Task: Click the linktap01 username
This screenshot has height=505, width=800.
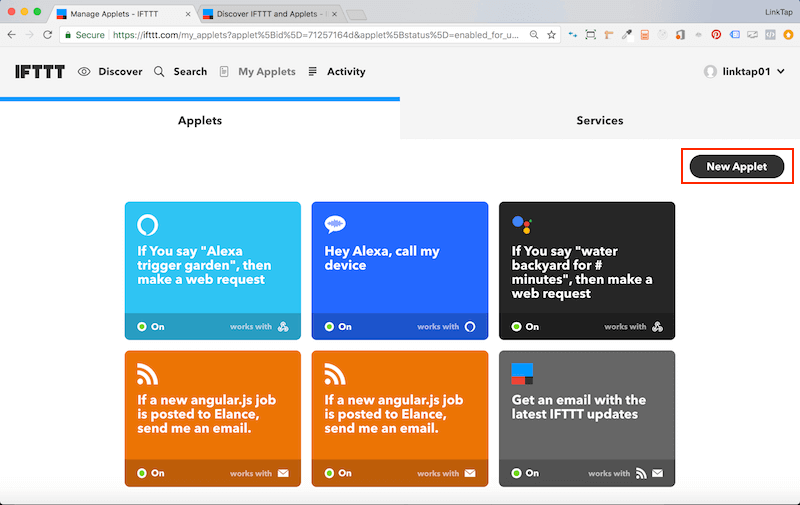Action: [746, 71]
